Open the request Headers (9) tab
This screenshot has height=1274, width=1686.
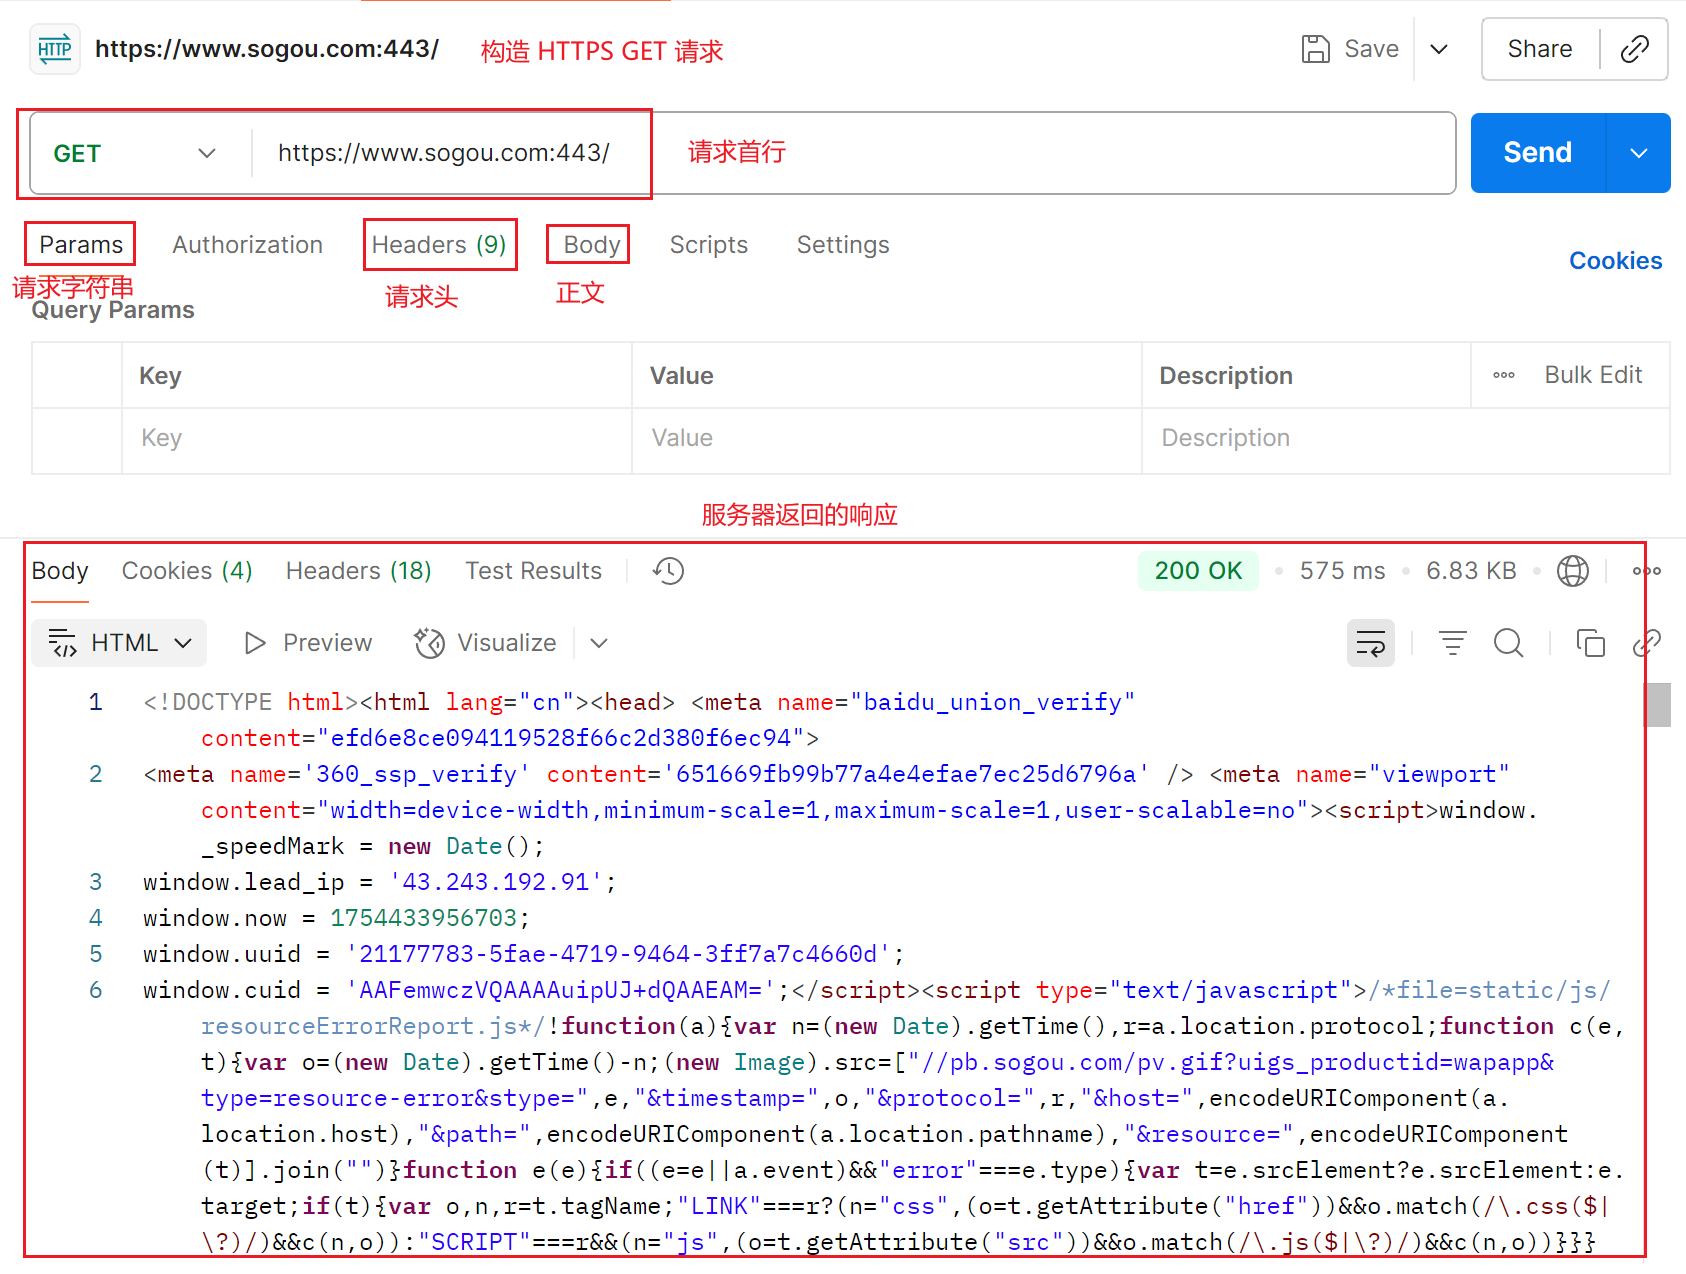click(x=439, y=245)
